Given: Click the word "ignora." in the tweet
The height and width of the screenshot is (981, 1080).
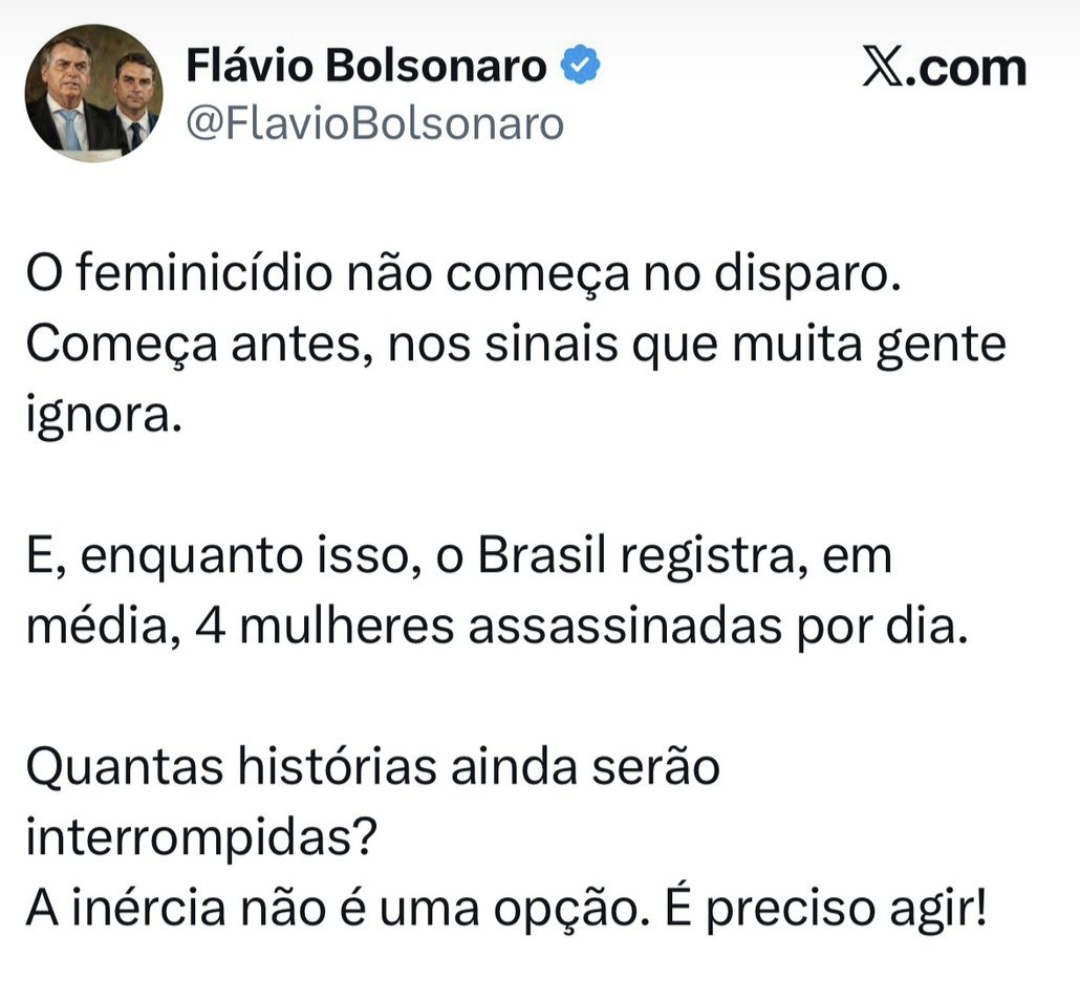Looking at the screenshot, I should (x=103, y=413).
